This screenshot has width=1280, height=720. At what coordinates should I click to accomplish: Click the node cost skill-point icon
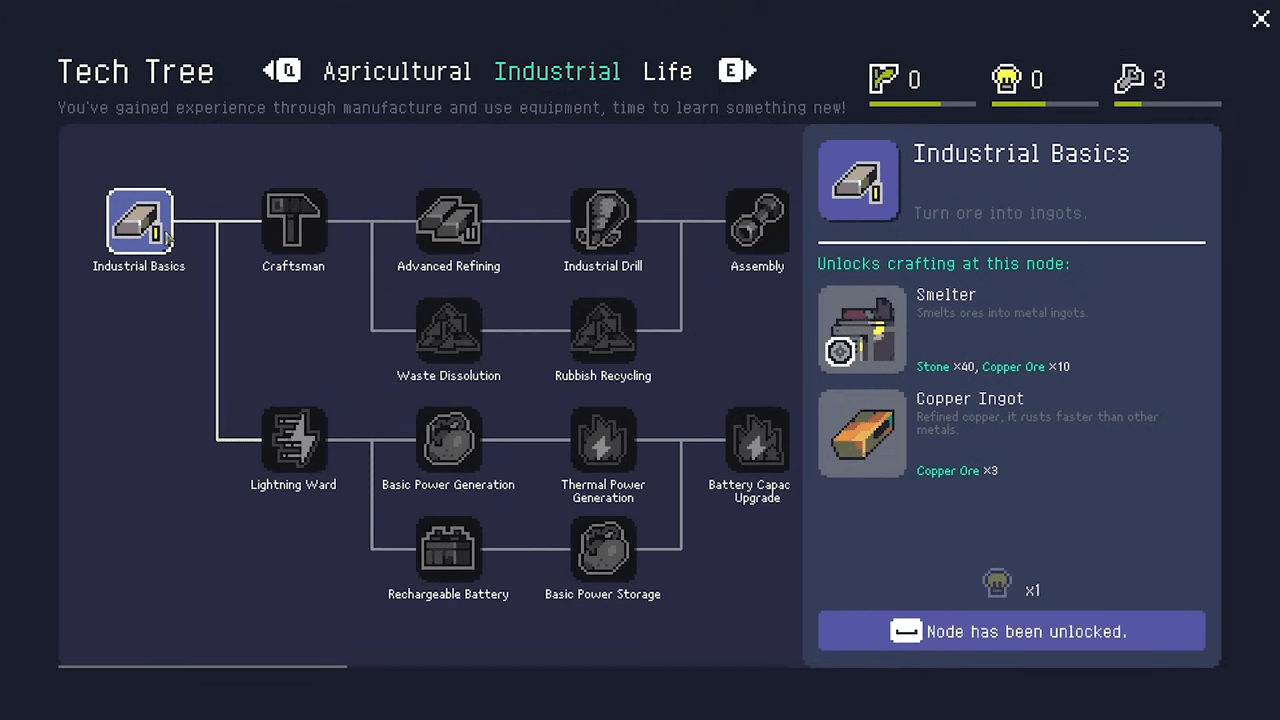pos(997,583)
